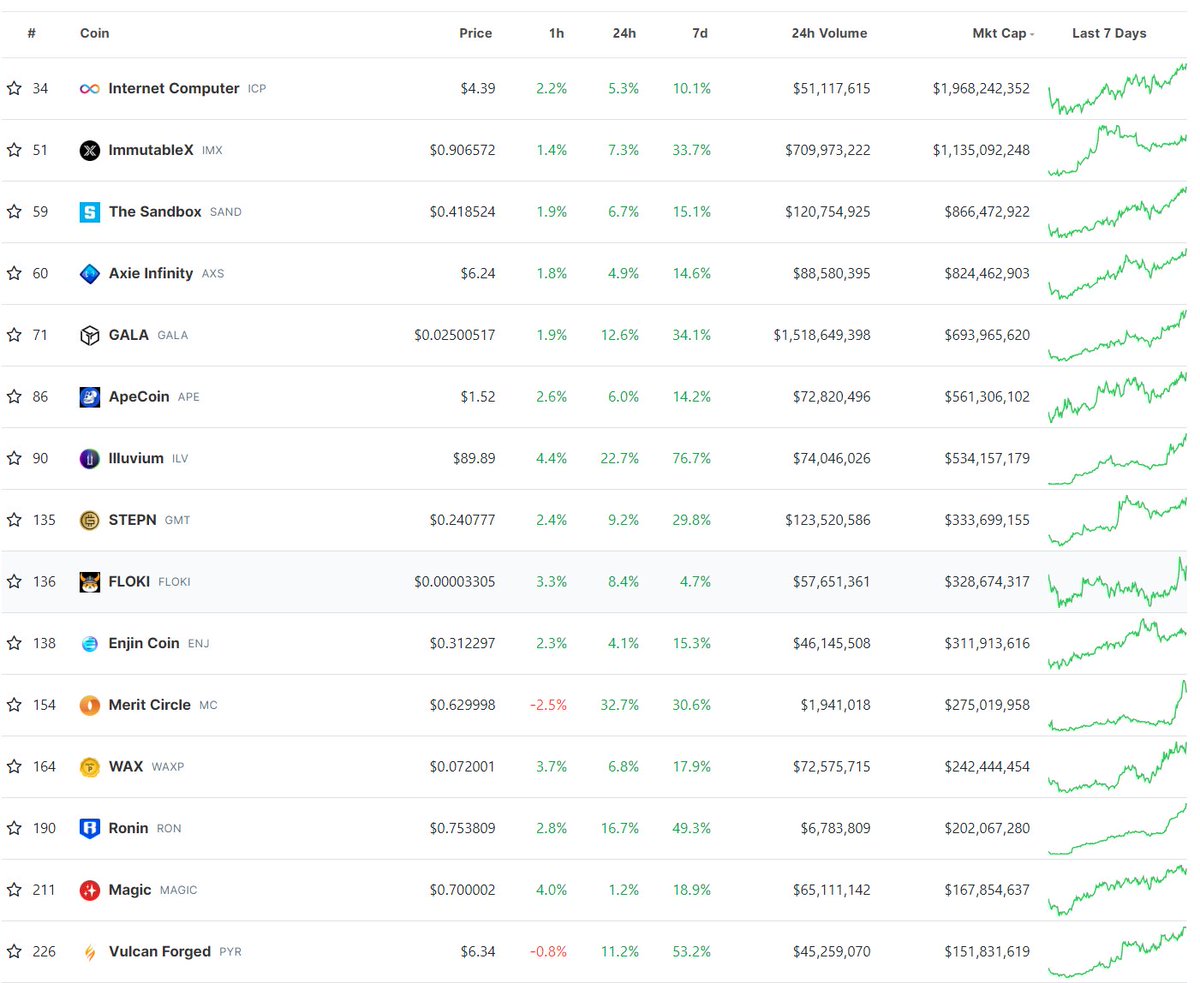Click the STEPN logo icon
The height and width of the screenshot is (983, 1200).
90,521
